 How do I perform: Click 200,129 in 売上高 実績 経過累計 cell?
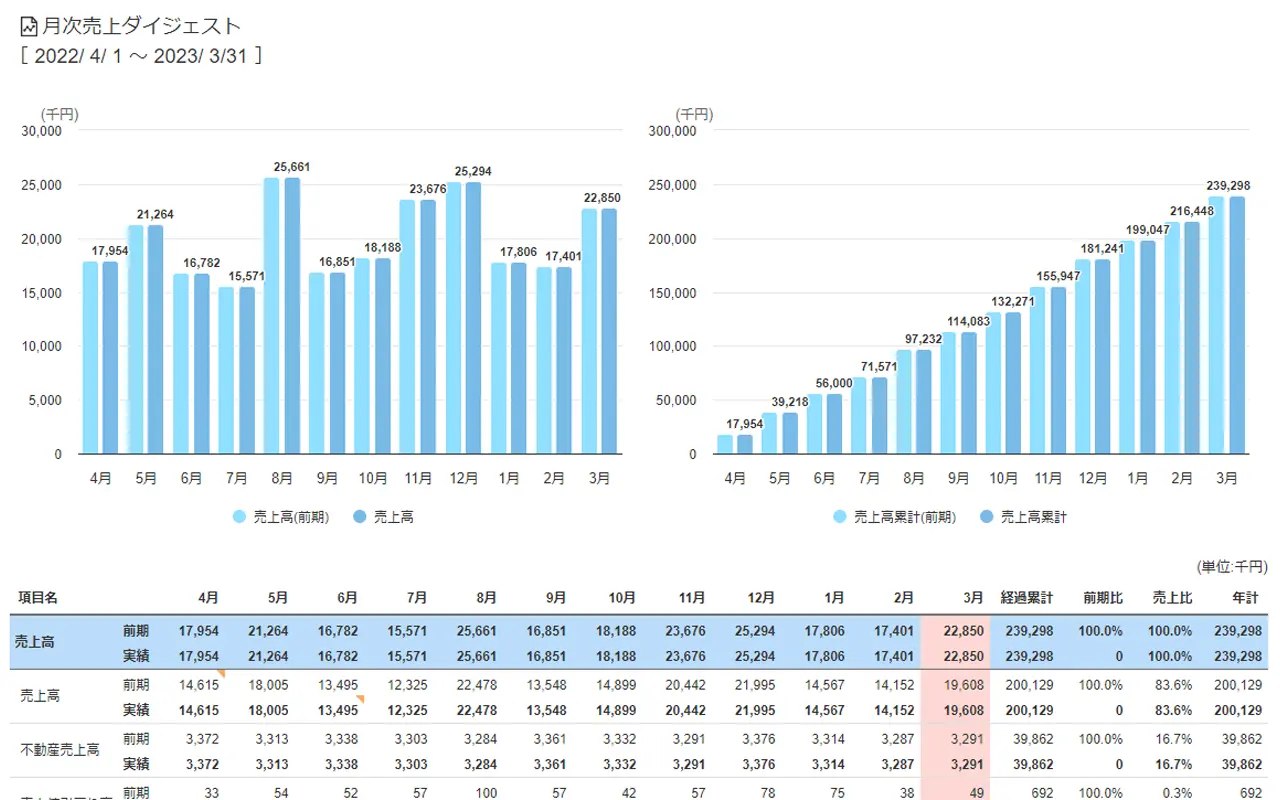pos(1029,710)
